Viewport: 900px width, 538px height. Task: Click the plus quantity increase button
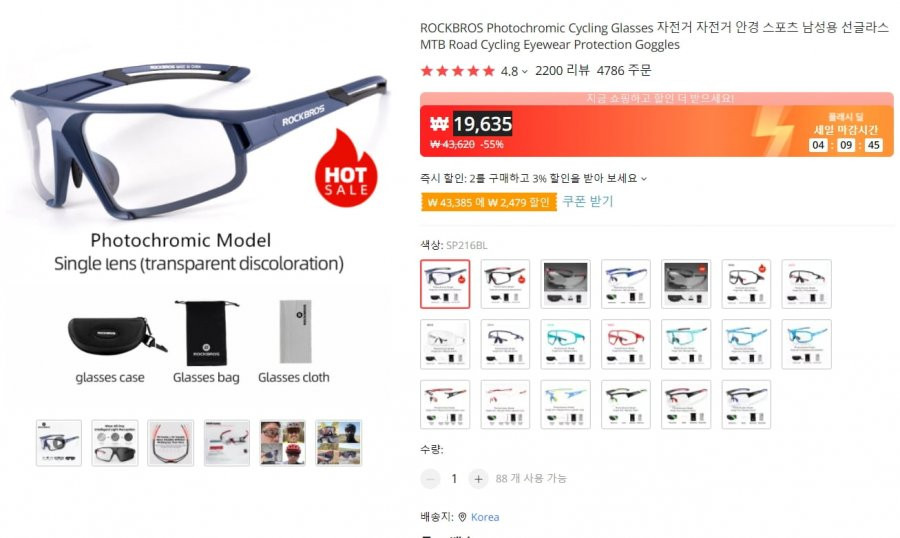pyautogui.click(x=478, y=479)
